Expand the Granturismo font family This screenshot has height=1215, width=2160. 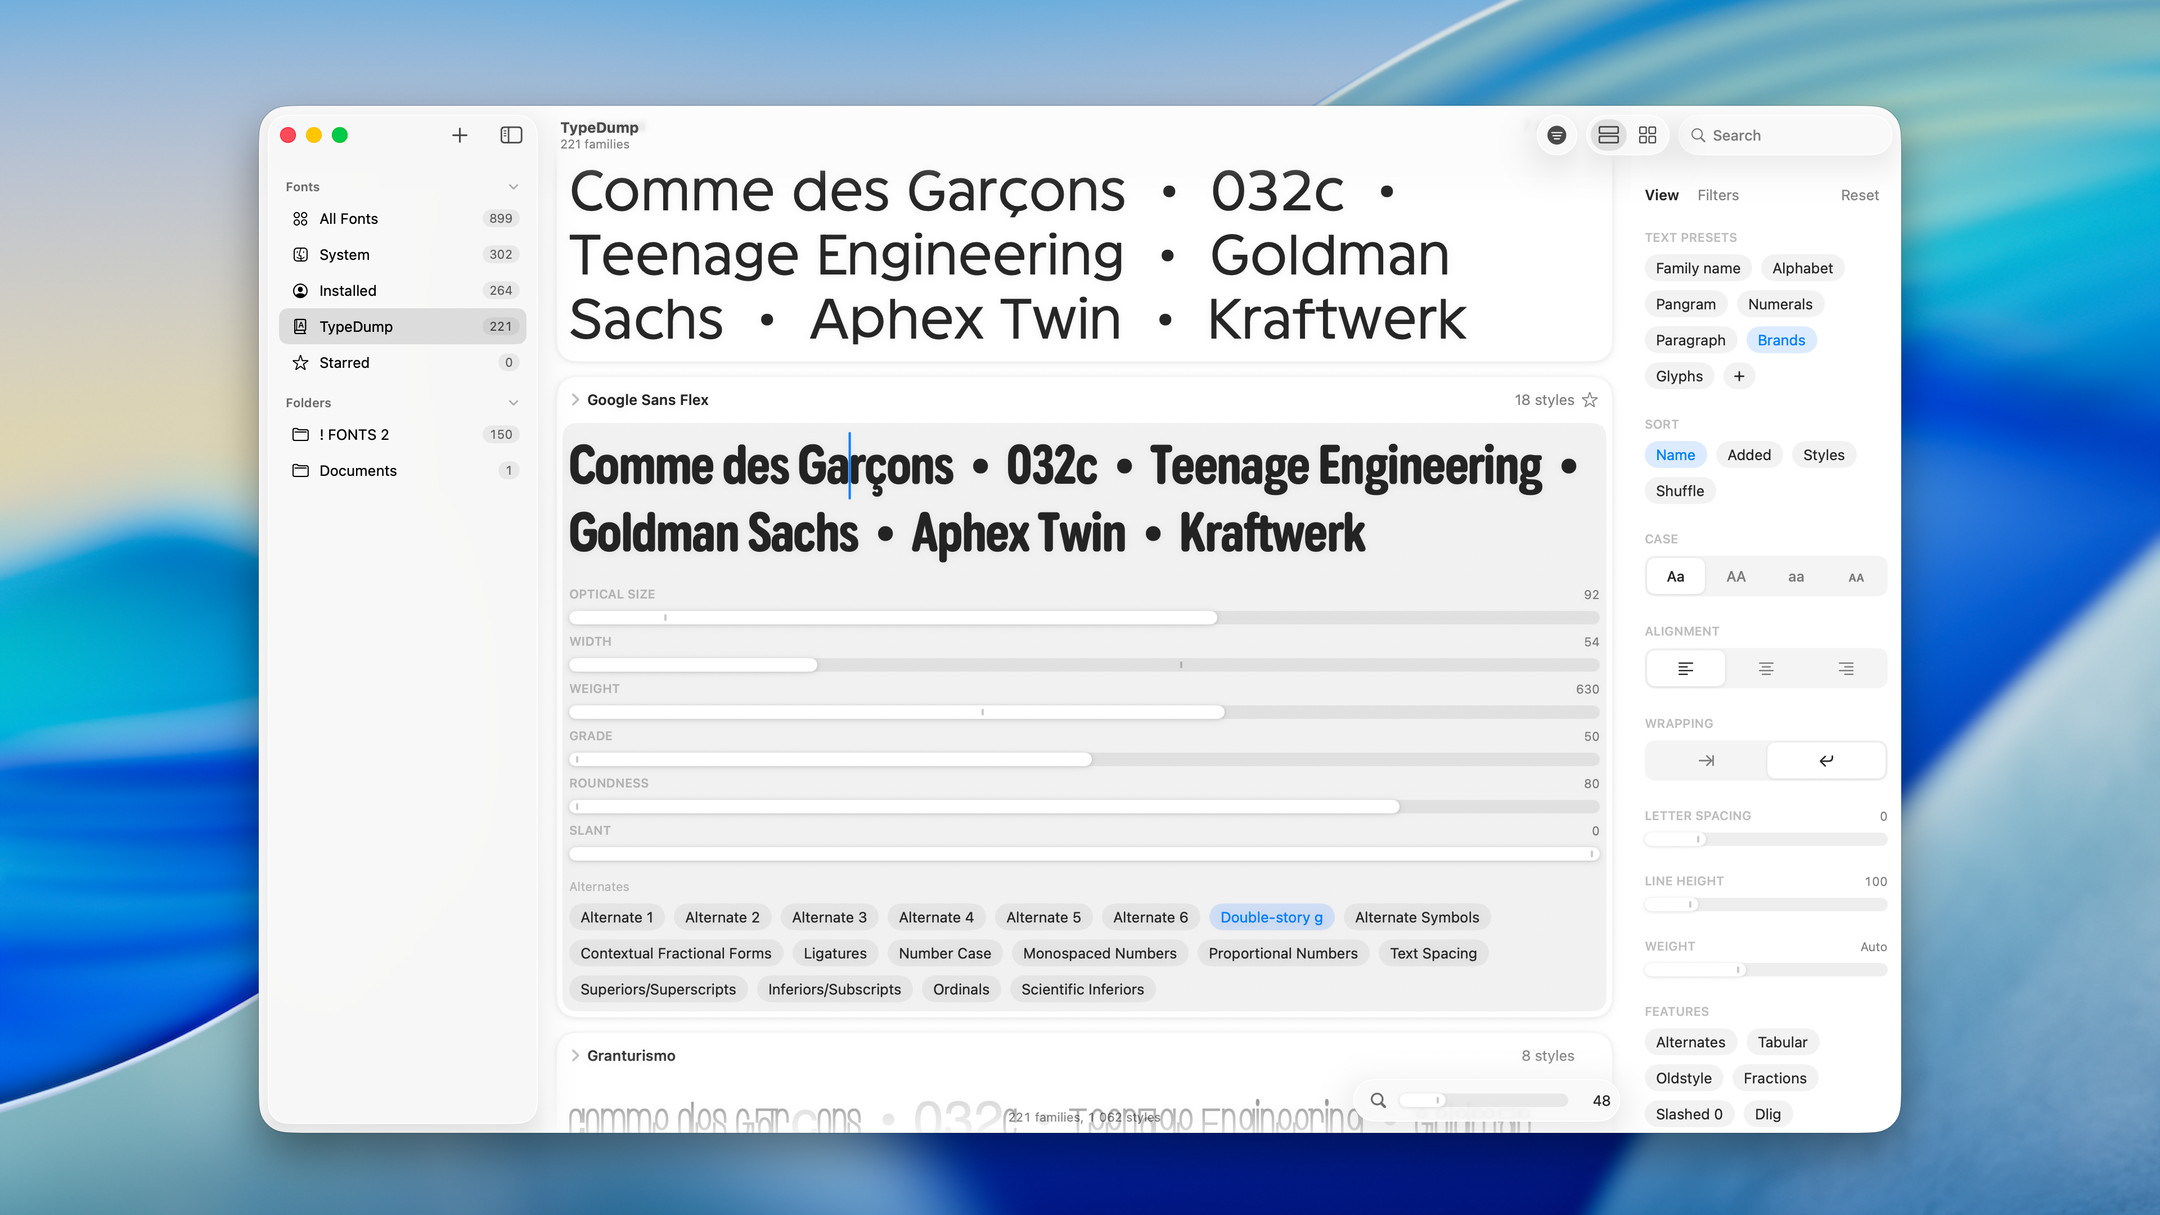(x=575, y=1056)
